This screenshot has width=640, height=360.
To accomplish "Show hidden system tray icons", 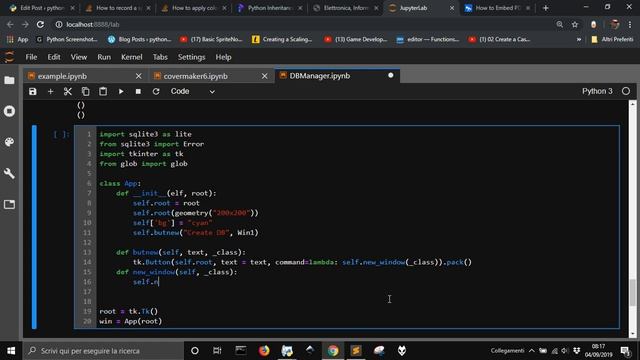I will 531,351.
